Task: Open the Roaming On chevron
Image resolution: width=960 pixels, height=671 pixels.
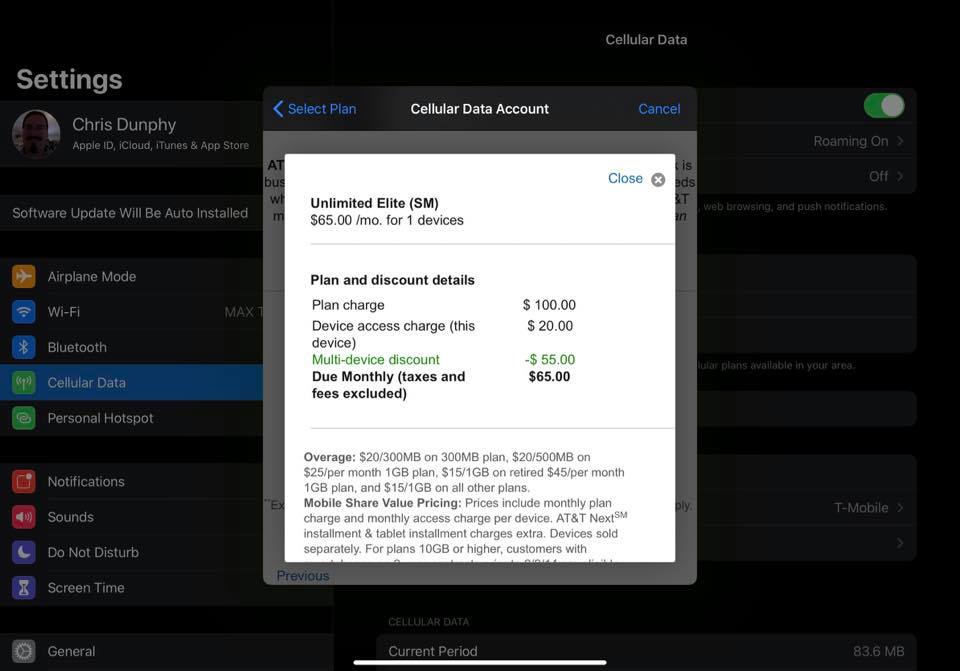Action: 900,141
